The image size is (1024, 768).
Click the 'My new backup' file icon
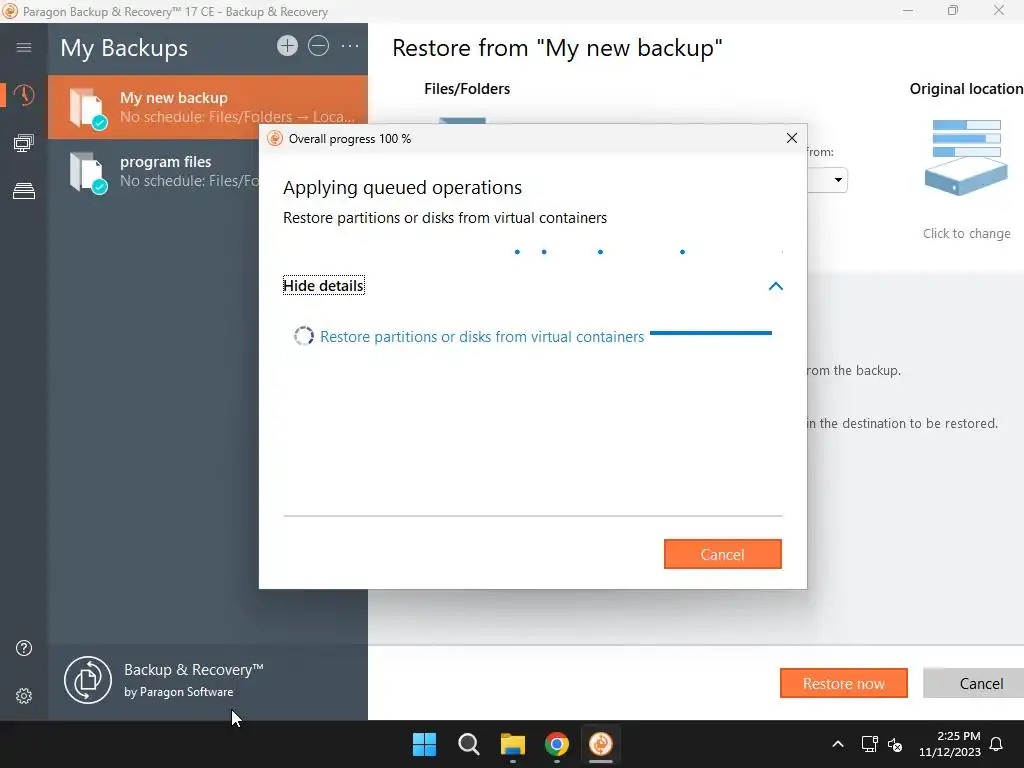[88, 108]
